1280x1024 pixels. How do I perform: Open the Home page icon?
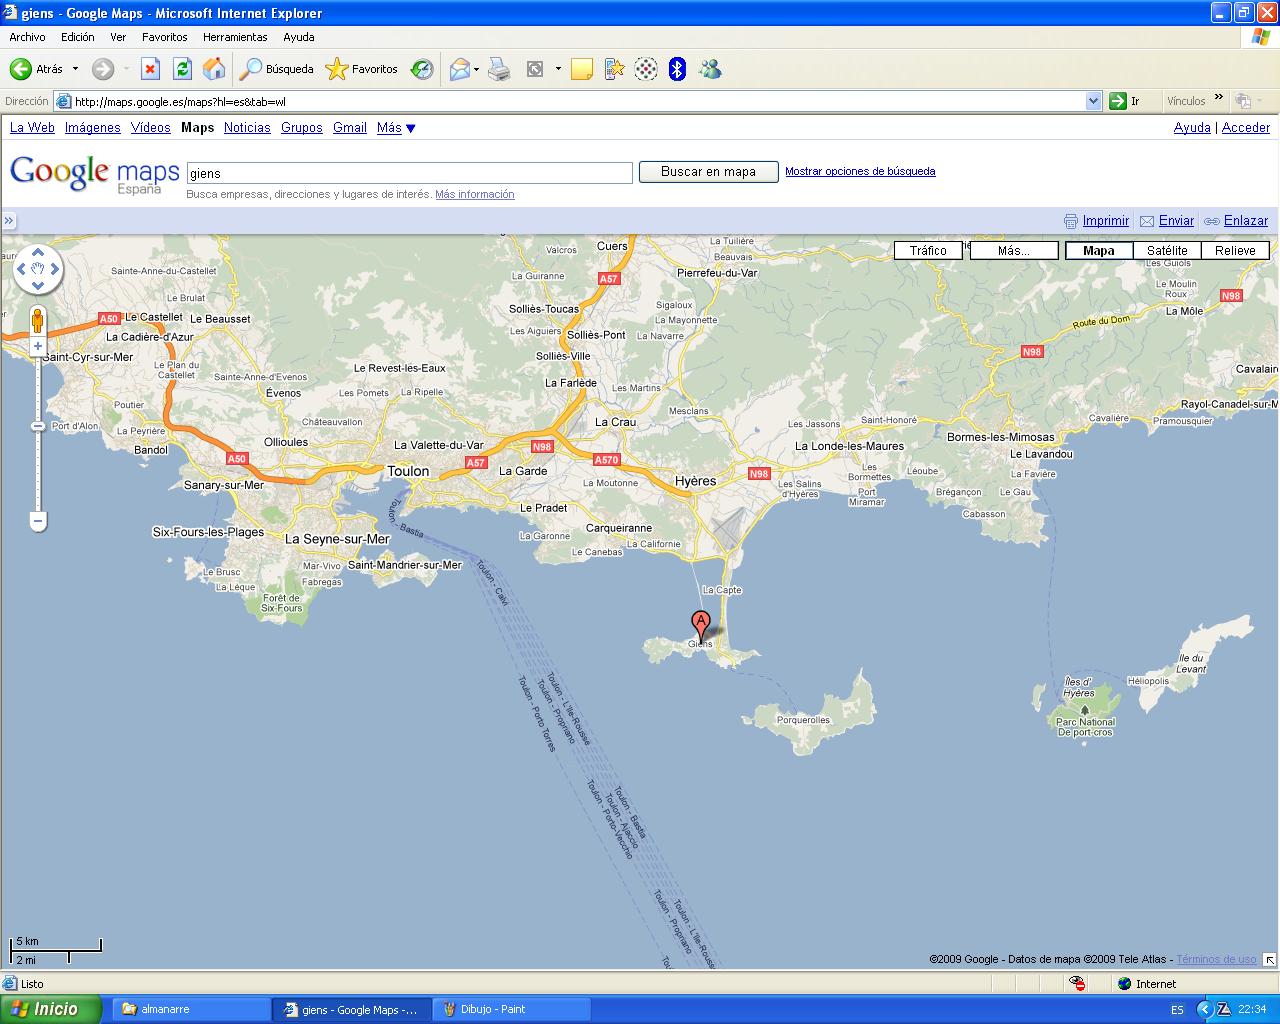[x=214, y=69]
